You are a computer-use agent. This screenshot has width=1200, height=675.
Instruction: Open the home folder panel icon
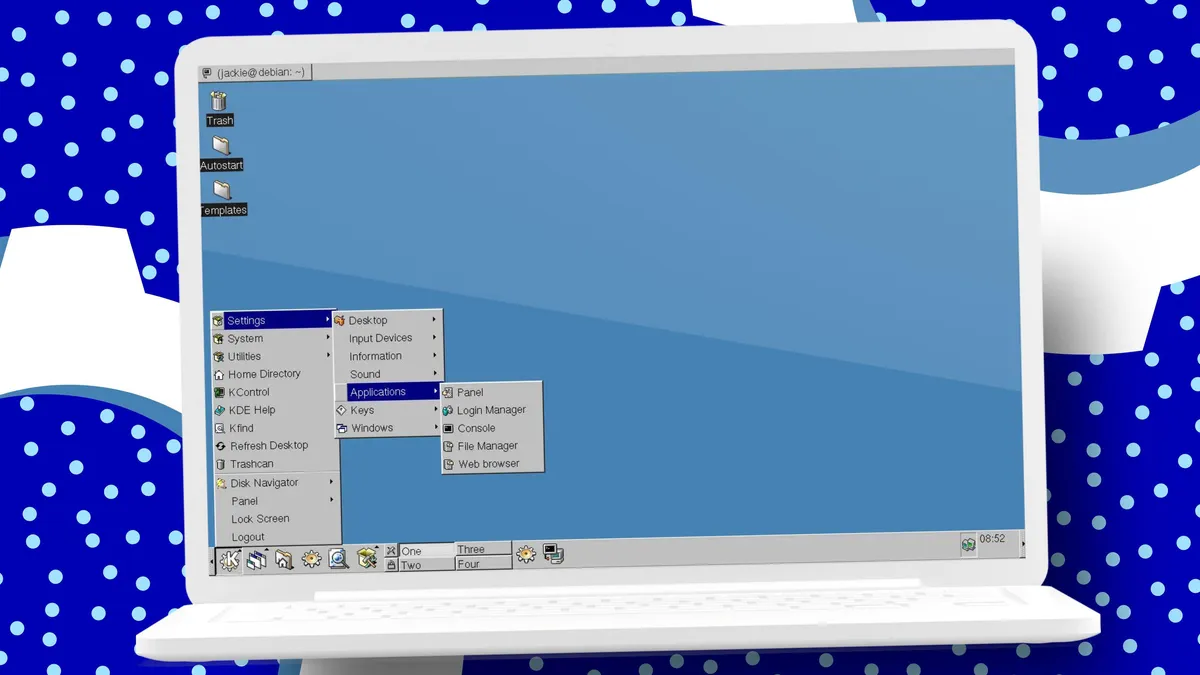click(x=284, y=560)
